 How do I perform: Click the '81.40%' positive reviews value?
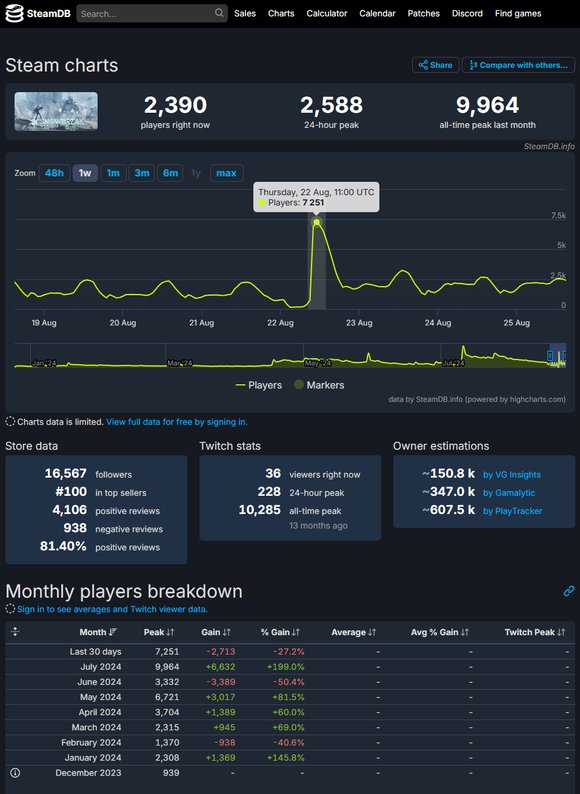click(63, 546)
